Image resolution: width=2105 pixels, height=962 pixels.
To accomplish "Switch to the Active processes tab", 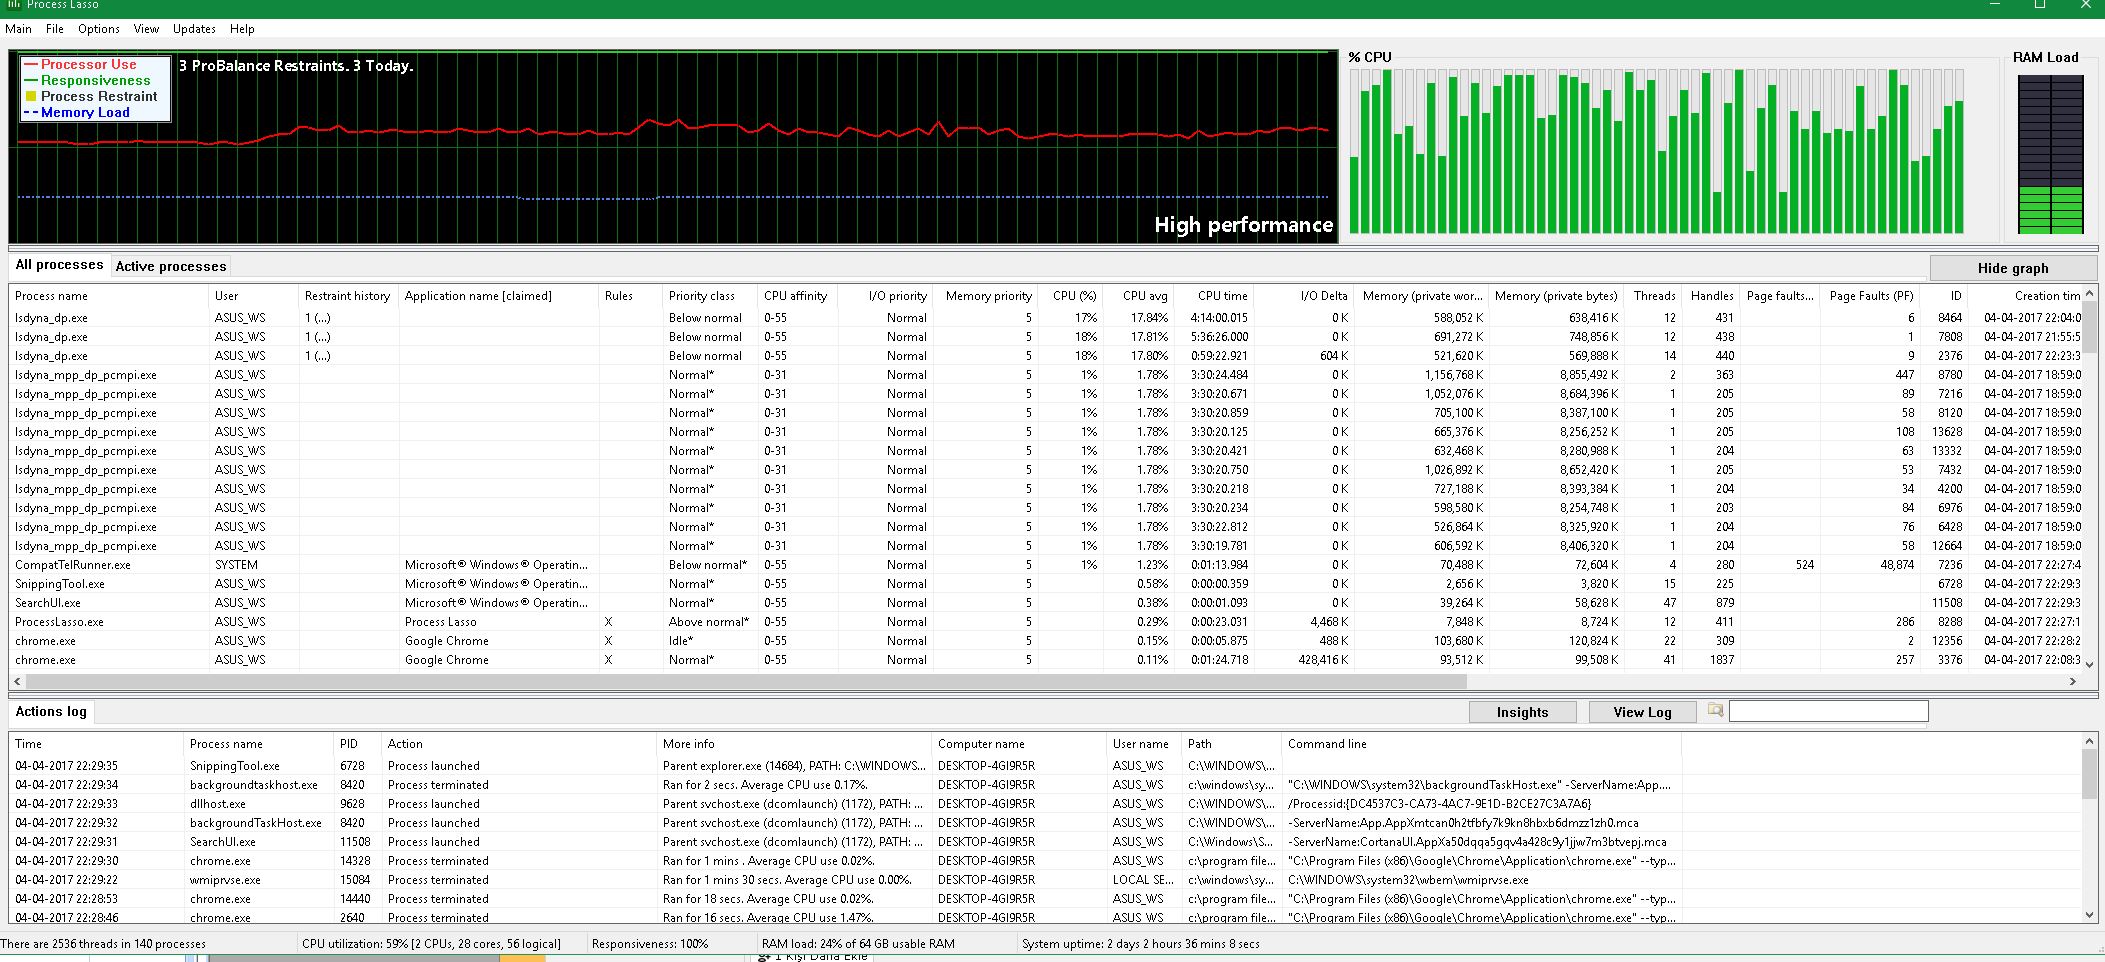I will (x=171, y=266).
